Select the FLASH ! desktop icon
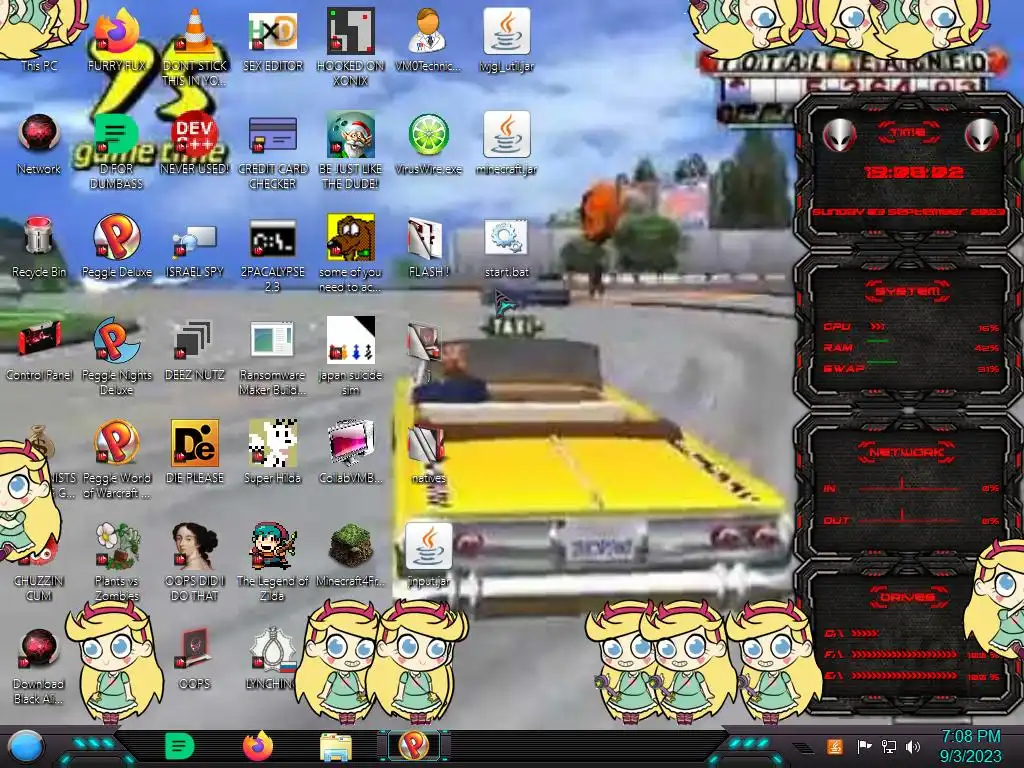This screenshot has width=1024, height=768. (x=428, y=247)
